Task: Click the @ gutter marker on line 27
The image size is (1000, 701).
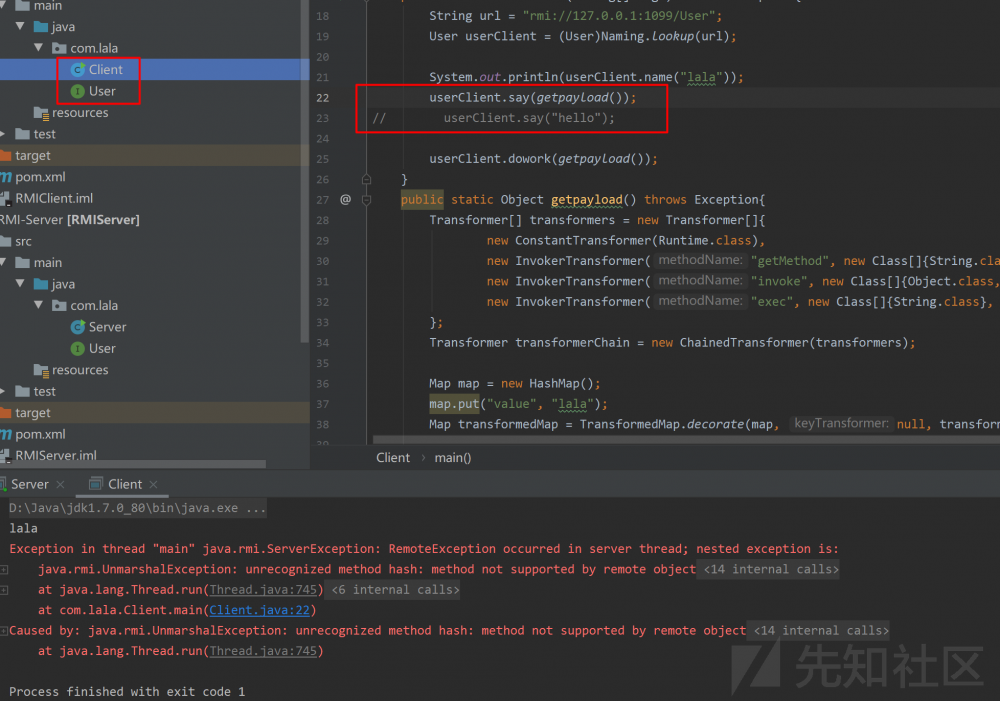Action: [345, 200]
